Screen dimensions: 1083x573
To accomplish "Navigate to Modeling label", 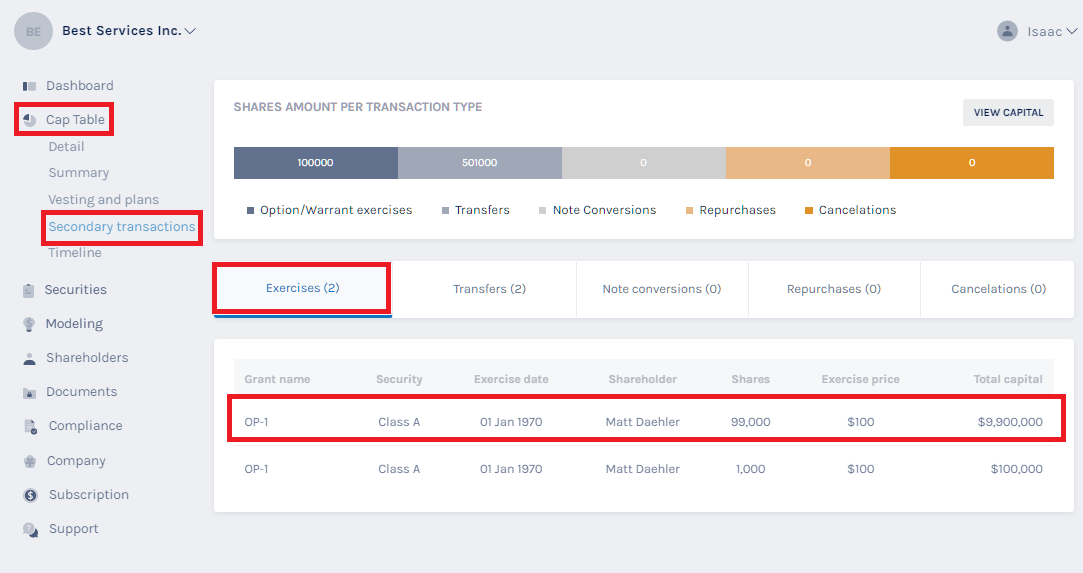I will (x=74, y=324).
